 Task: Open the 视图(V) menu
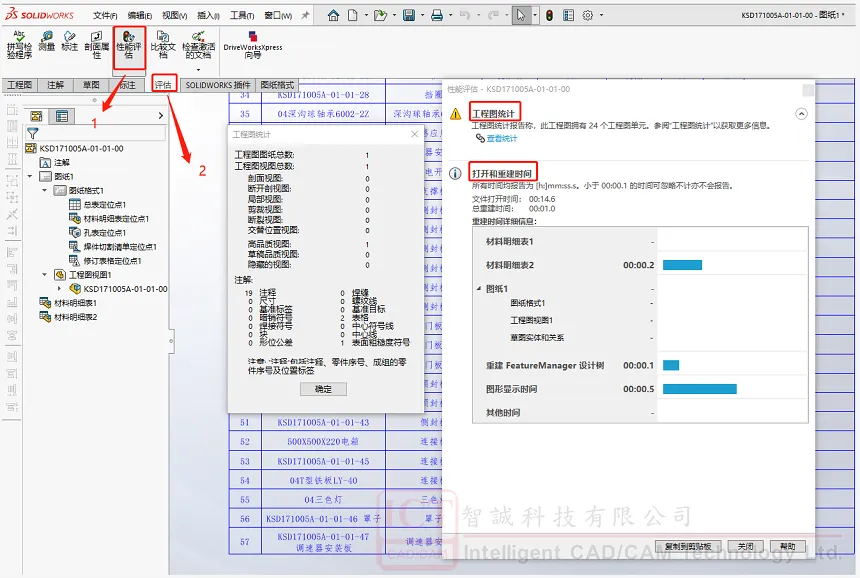[175, 15]
